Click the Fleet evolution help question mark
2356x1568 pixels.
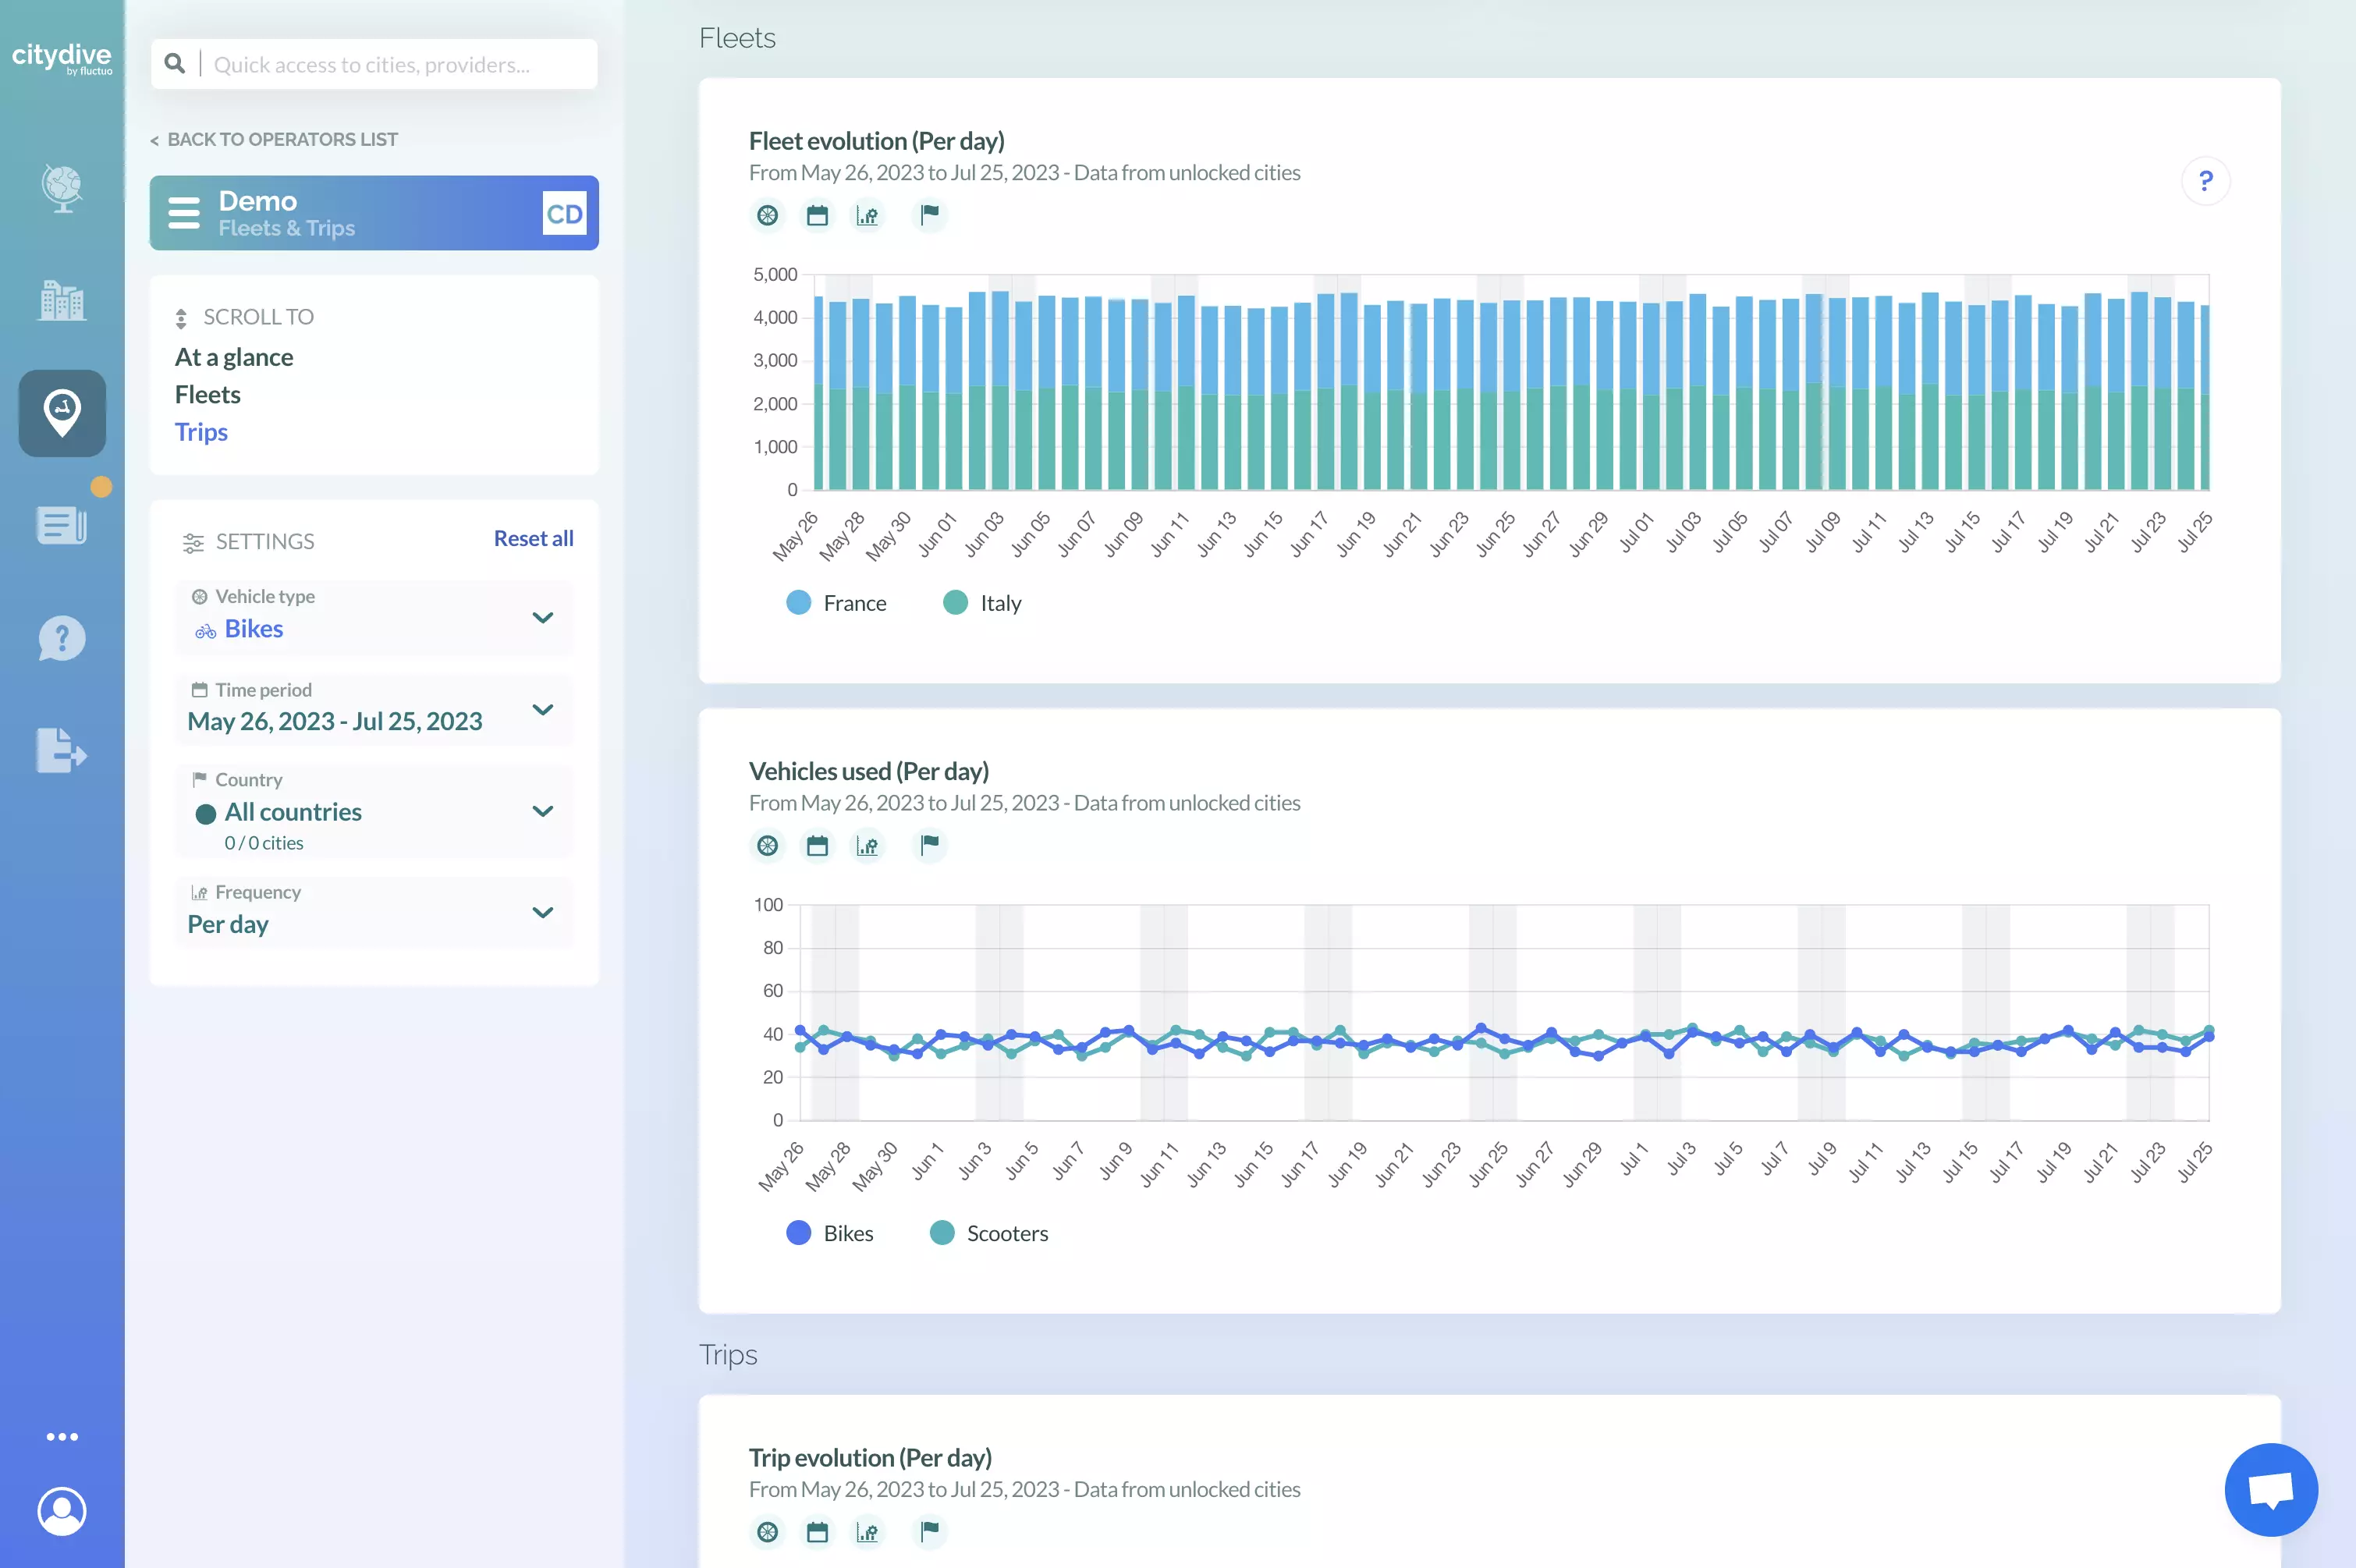[2205, 181]
